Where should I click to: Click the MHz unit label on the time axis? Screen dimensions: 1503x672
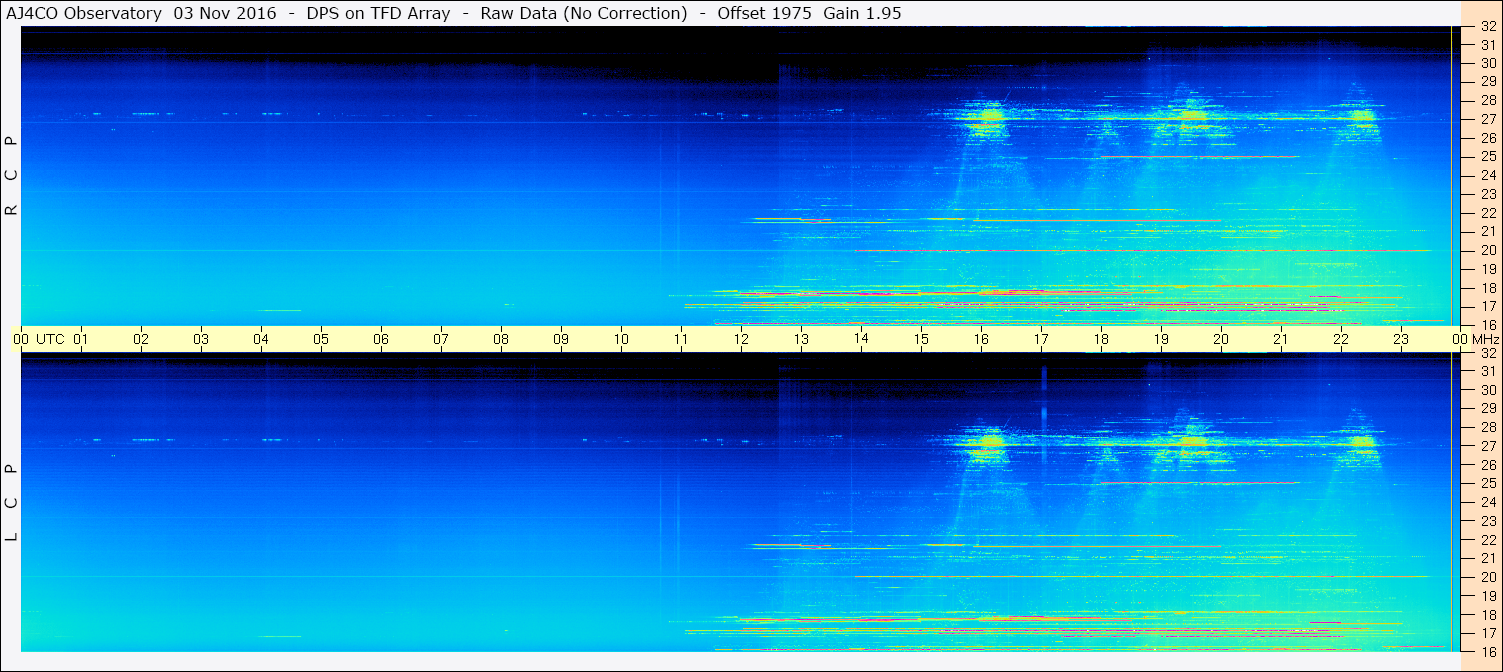click(1486, 339)
